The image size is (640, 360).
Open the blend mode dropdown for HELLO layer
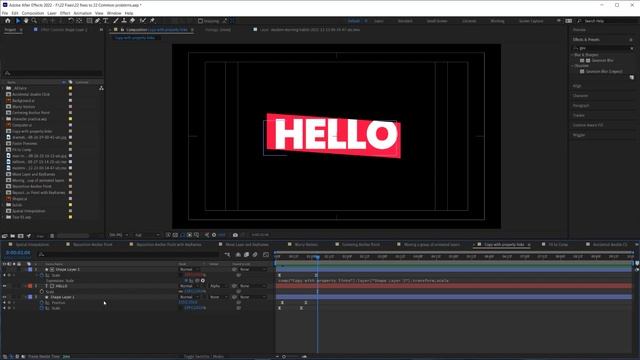pos(189,286)
